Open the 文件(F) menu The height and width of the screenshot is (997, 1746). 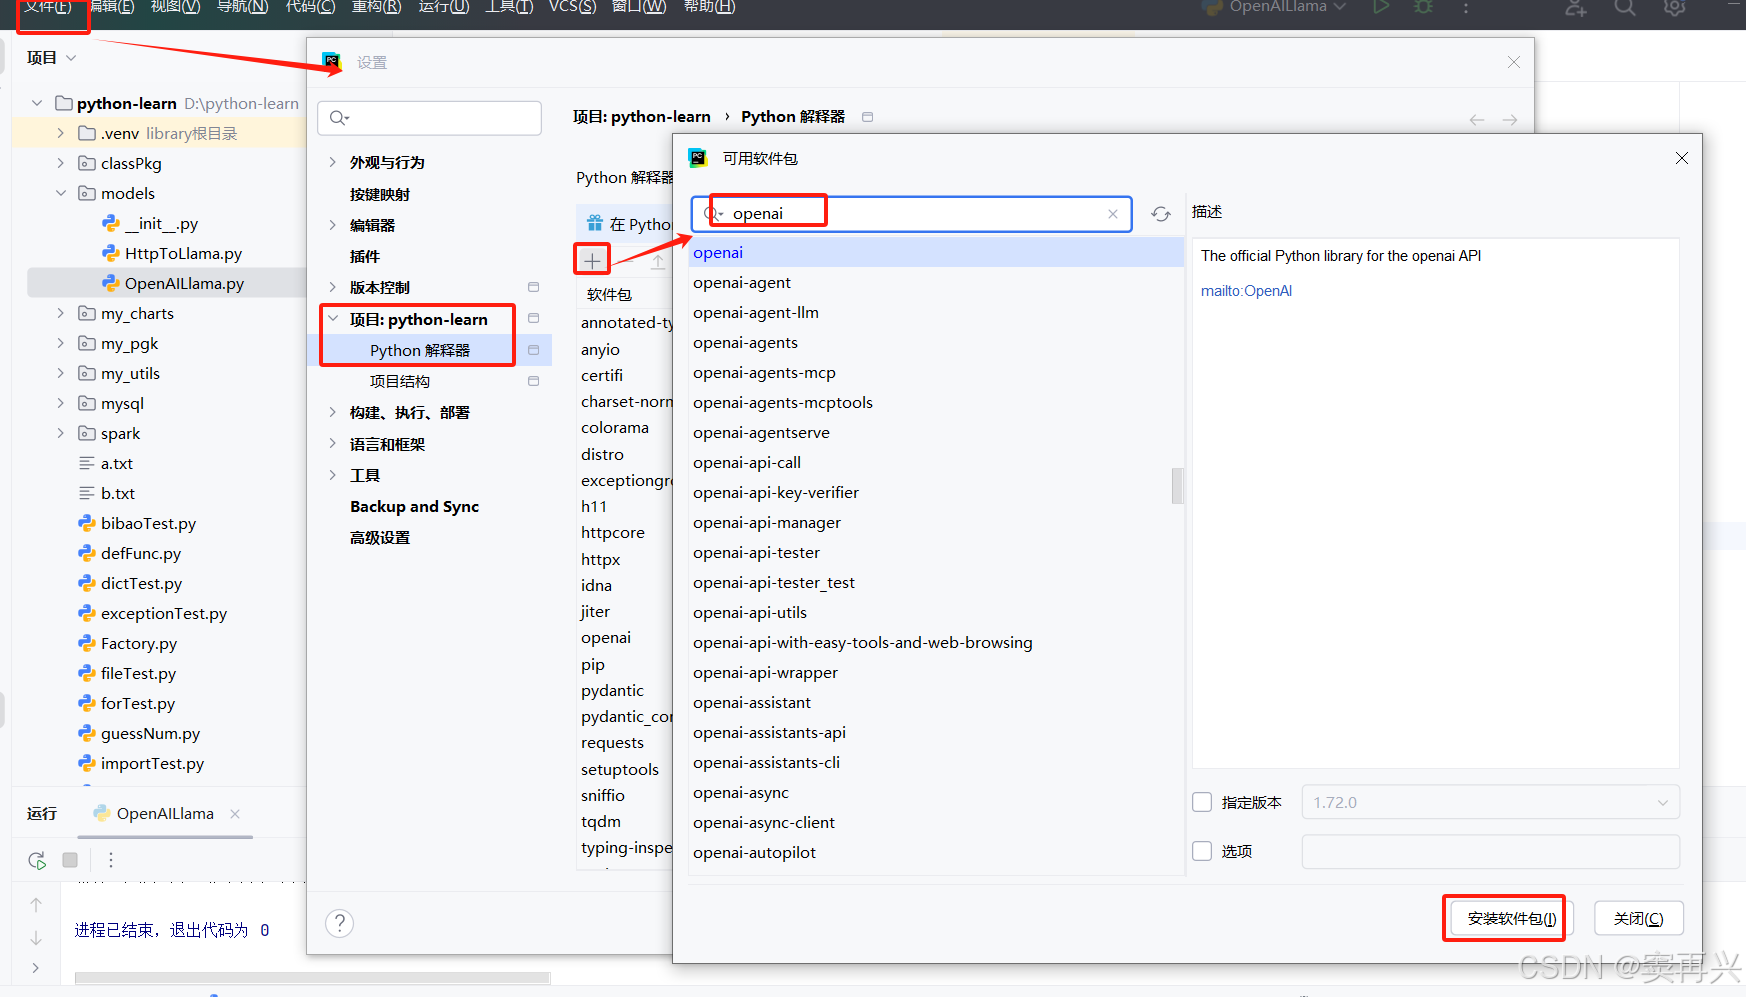click(48, 7)
